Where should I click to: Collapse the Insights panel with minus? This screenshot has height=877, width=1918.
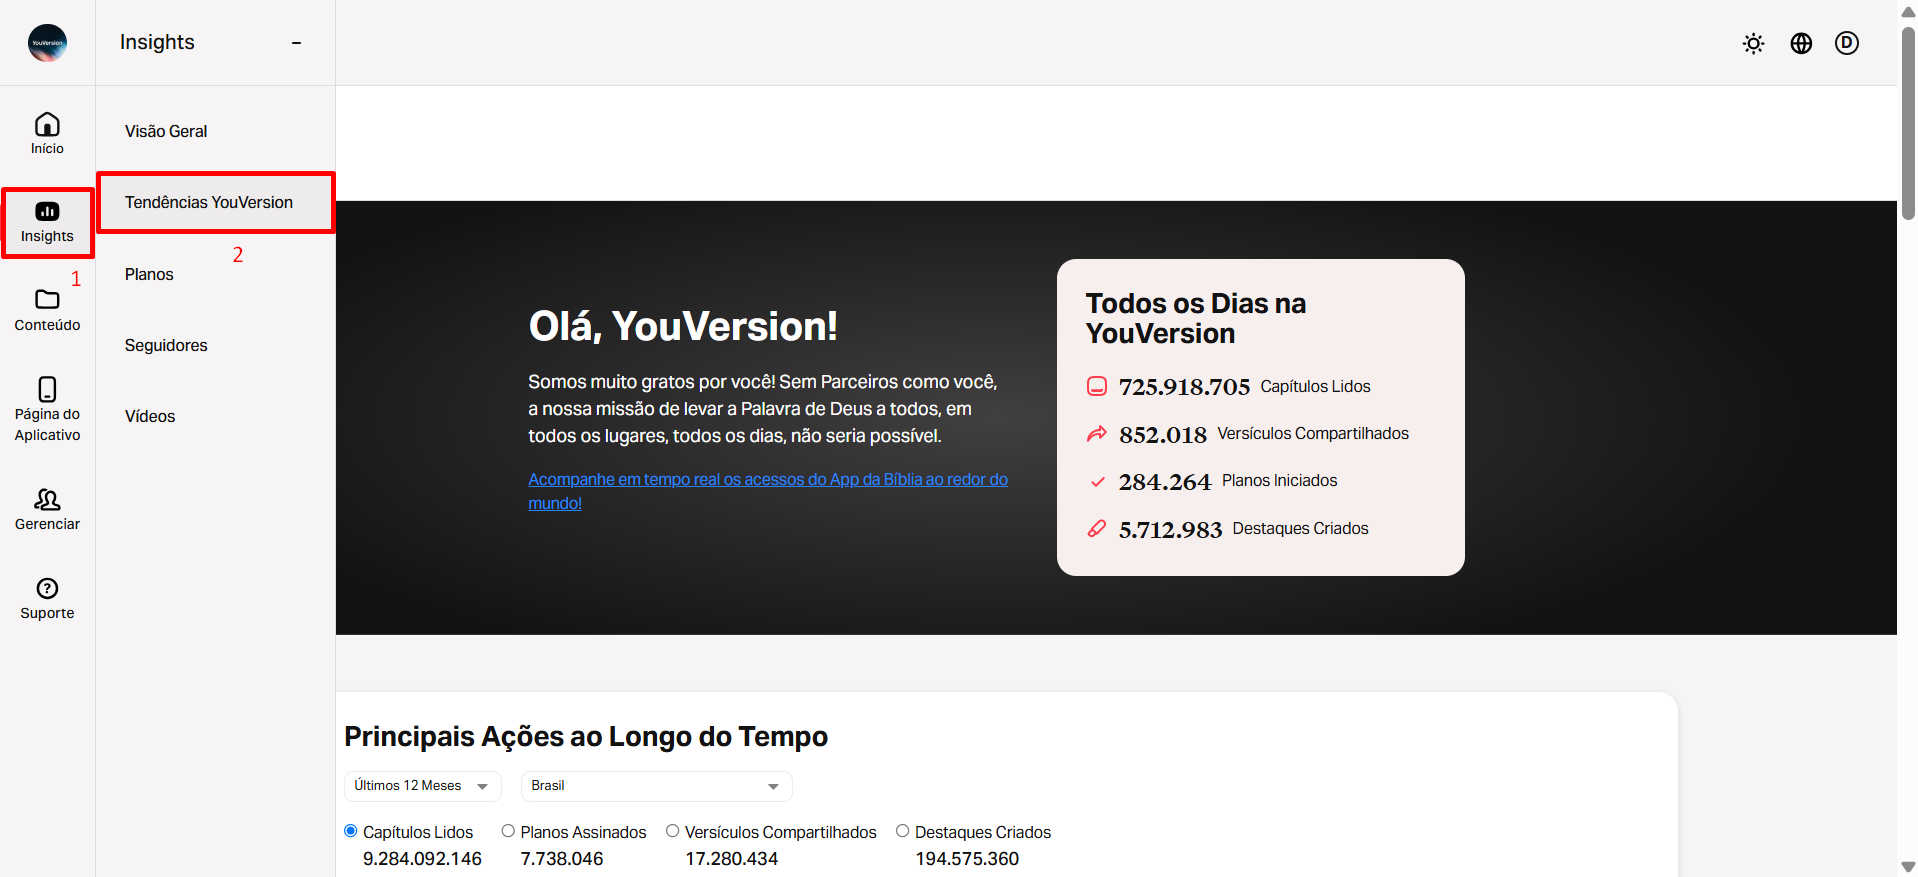tap(296, 43)
